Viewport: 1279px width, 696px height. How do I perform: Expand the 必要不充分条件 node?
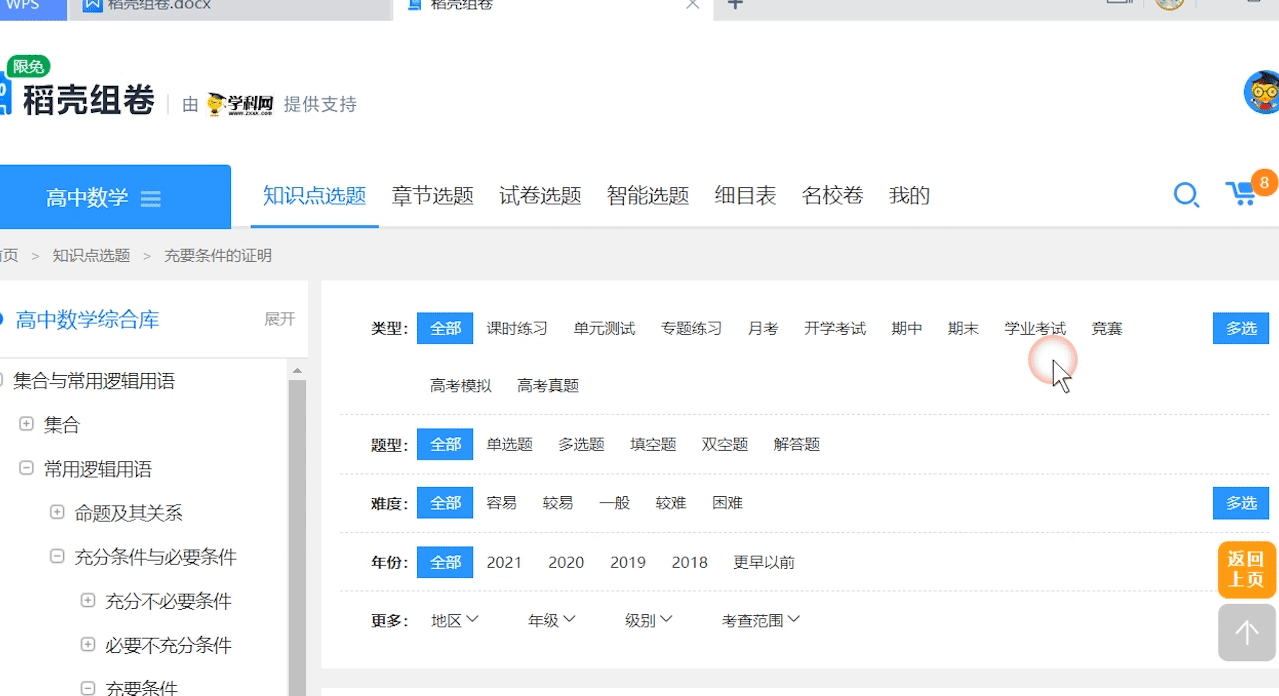(x=87, y=645)
